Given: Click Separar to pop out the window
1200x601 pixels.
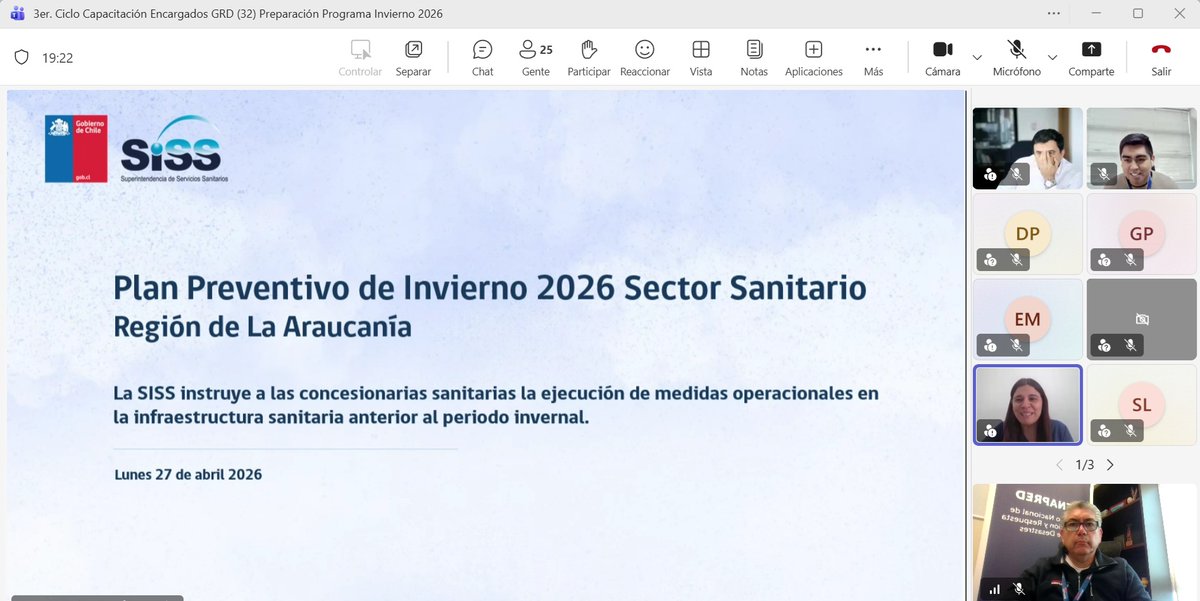Looking at the screenshot, I should click(x=413, y=57).
